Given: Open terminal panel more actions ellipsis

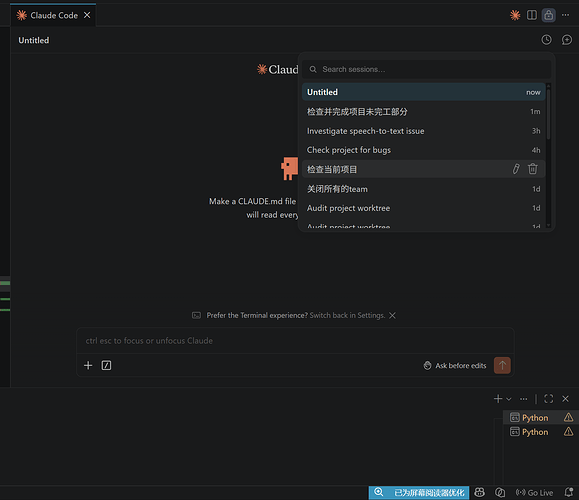Looking at the screenshot, I should click(524, 399).
